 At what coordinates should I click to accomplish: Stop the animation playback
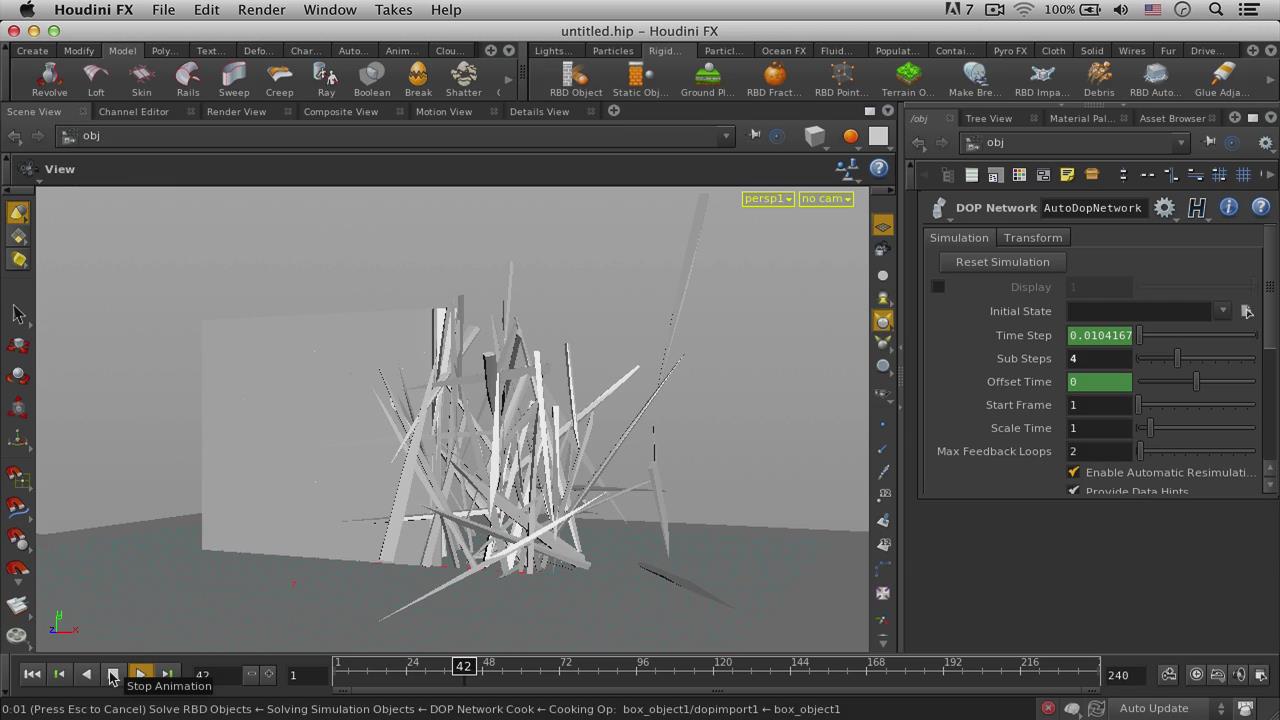[x=113, y=674]
